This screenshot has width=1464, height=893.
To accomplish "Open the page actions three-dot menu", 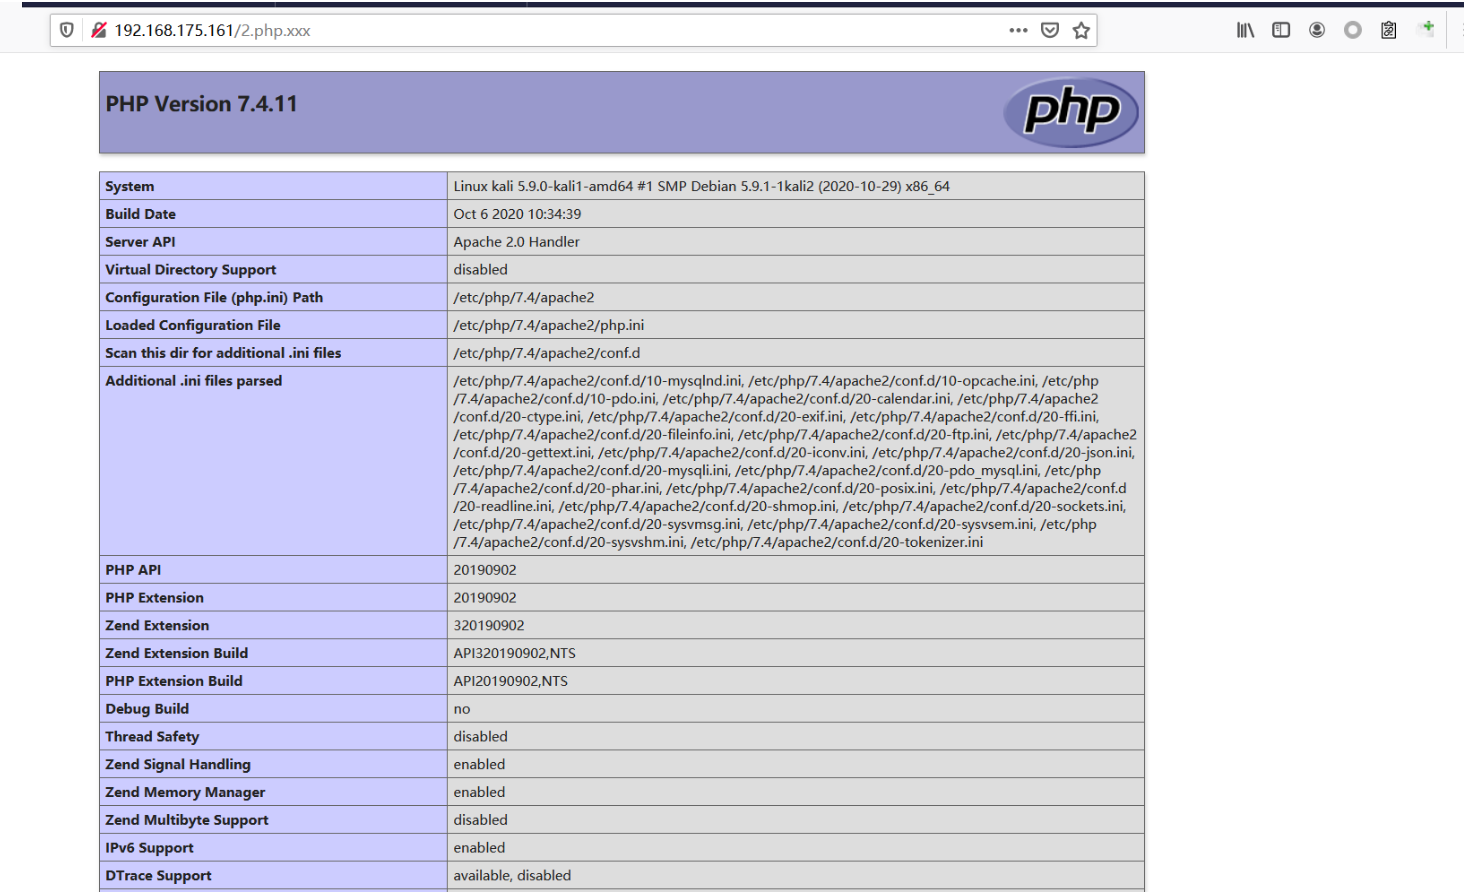I will click(x=1018, y=30).
